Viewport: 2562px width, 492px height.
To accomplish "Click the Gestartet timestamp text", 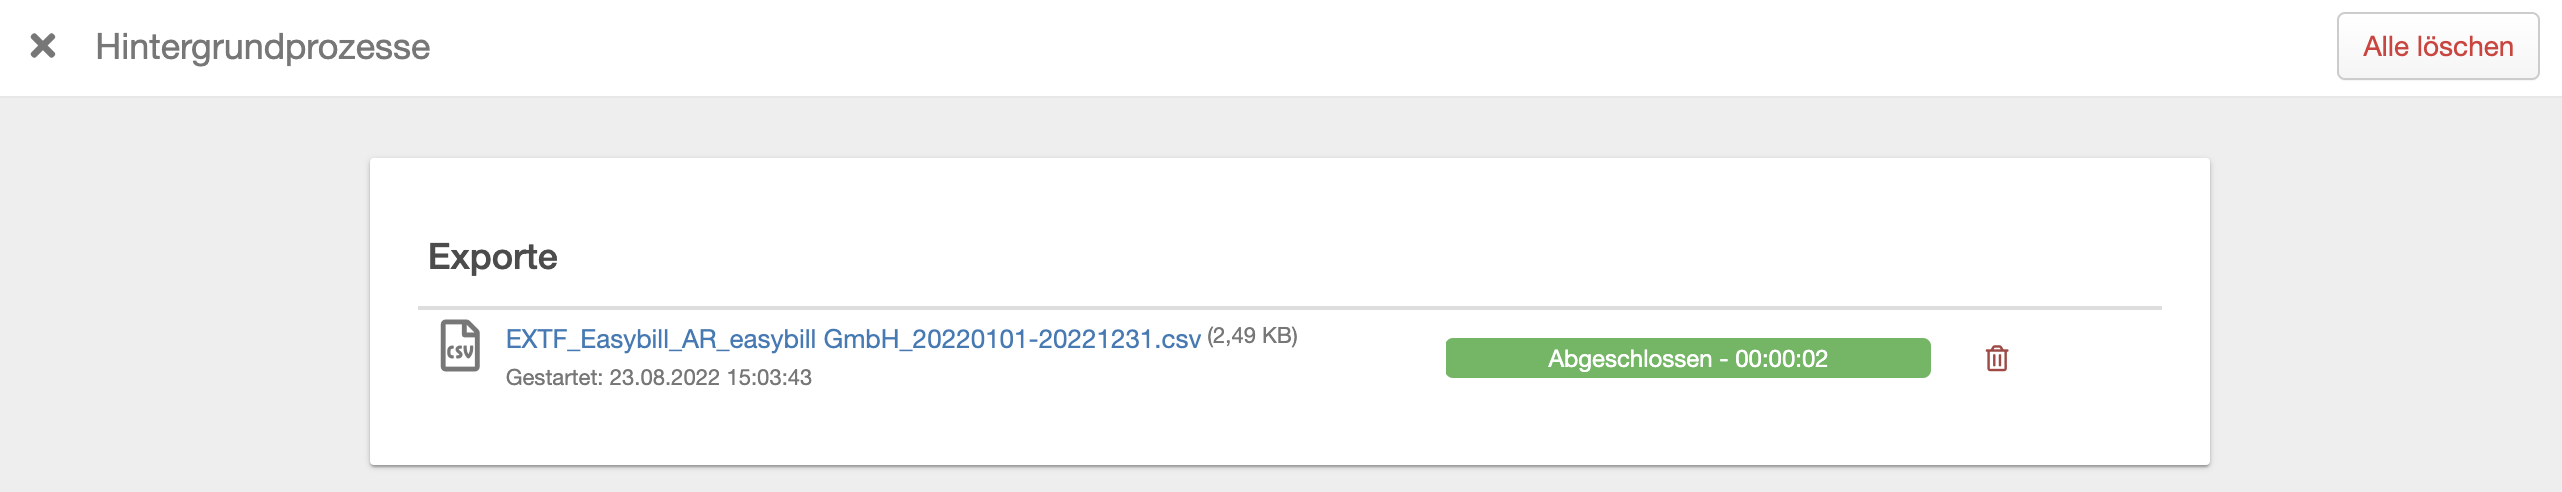I will 658,378.
